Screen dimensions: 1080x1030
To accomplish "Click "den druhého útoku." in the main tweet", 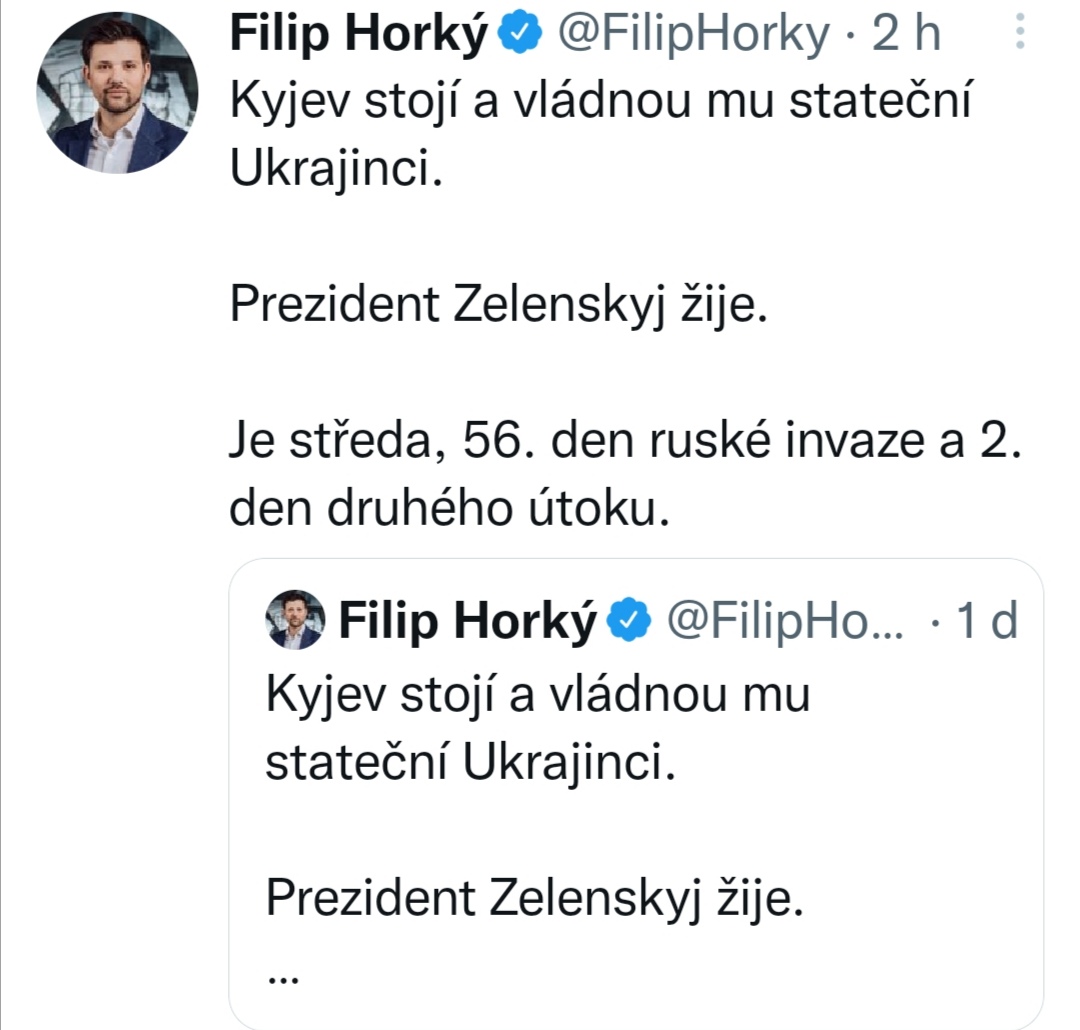I will pos(447,510).
